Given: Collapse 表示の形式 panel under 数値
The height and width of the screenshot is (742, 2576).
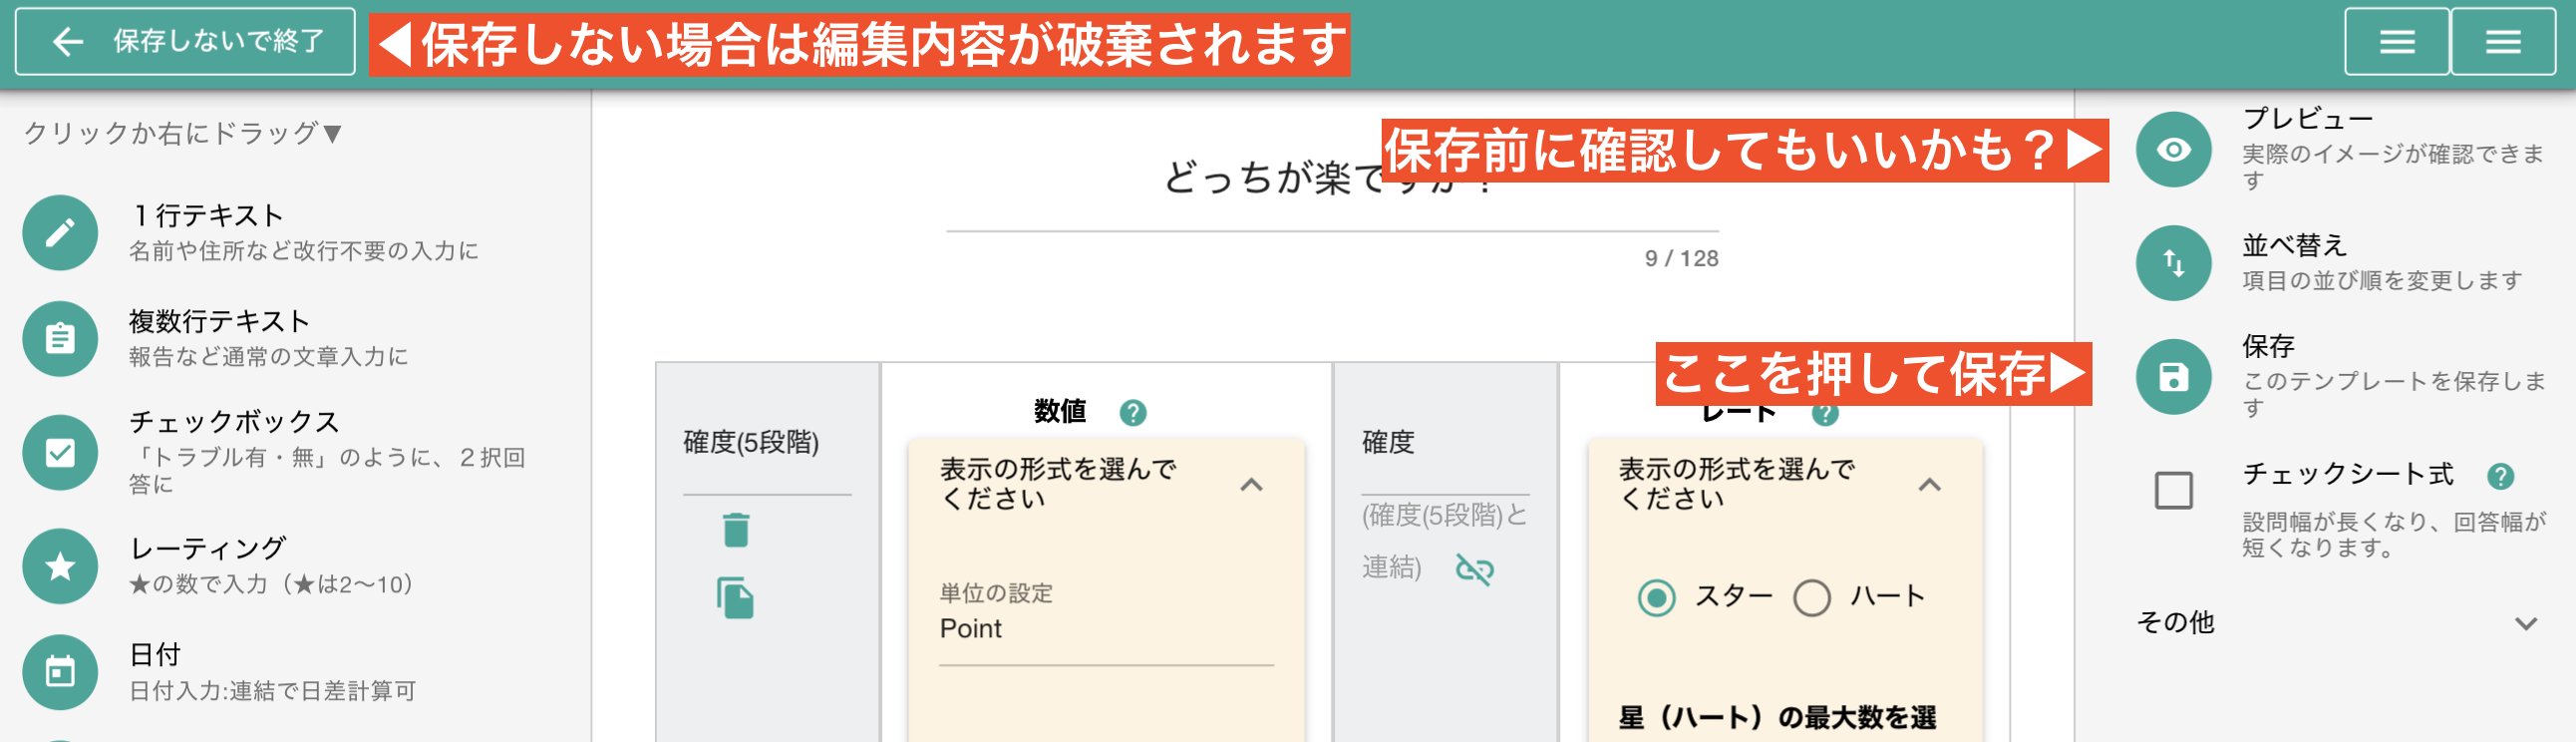Looking at the screenshot, I should click(x=1251, y=485).
